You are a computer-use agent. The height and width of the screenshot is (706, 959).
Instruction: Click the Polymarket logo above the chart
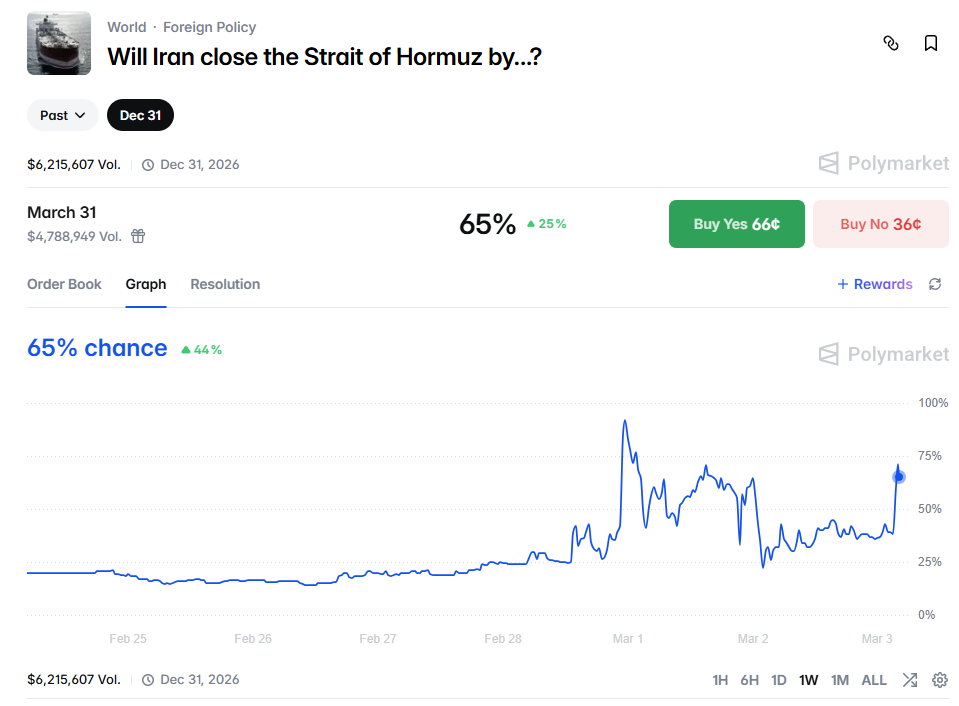pyautogui.click(x=884, y=354)
